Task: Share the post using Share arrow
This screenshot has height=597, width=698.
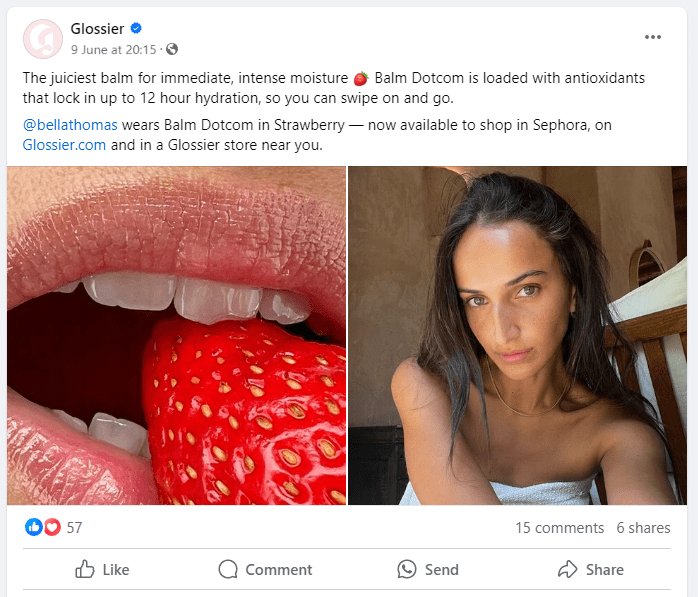Action: coord(590,569)
